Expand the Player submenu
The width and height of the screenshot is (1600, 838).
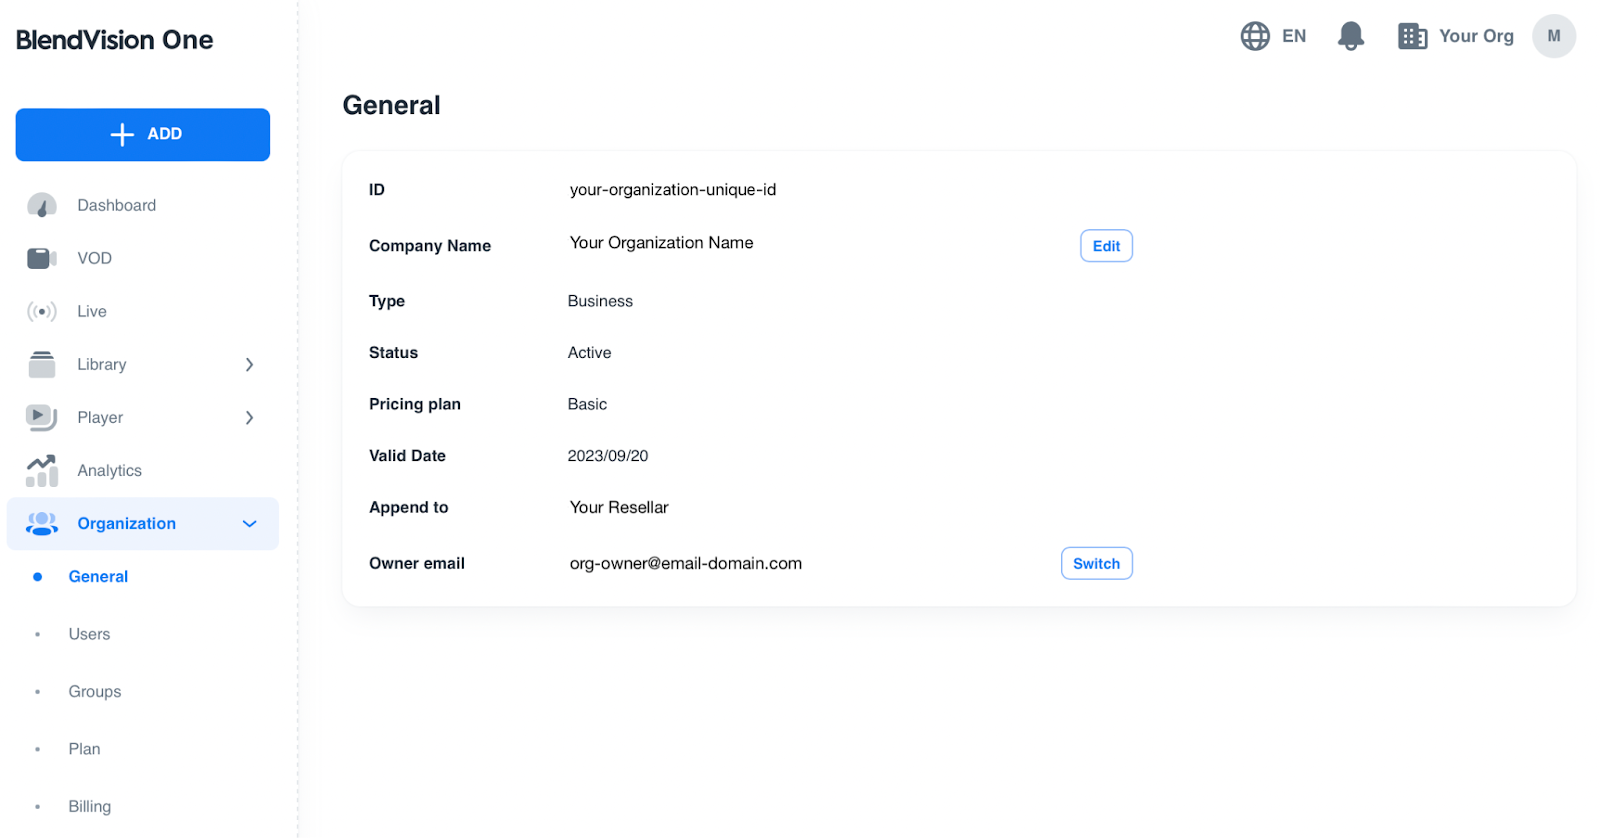coord(249,417)
